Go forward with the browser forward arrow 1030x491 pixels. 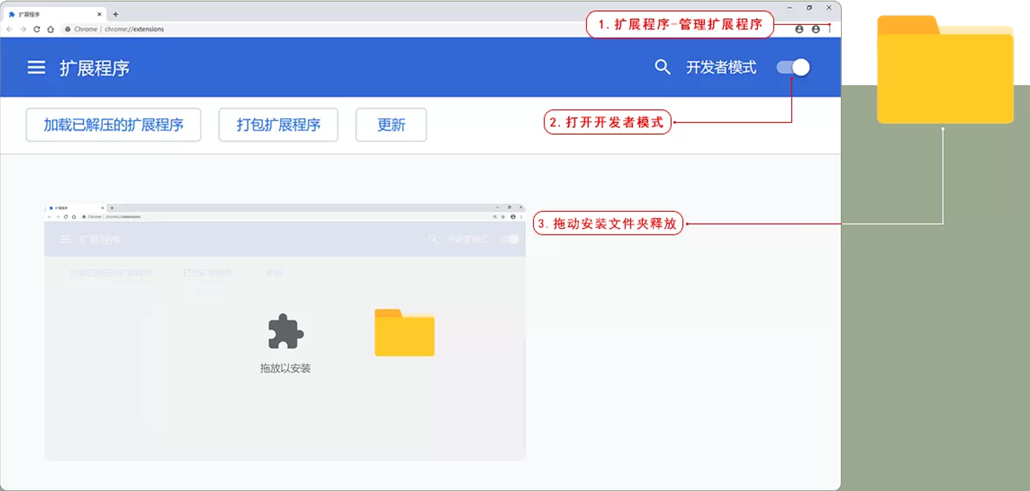(23, 29)
